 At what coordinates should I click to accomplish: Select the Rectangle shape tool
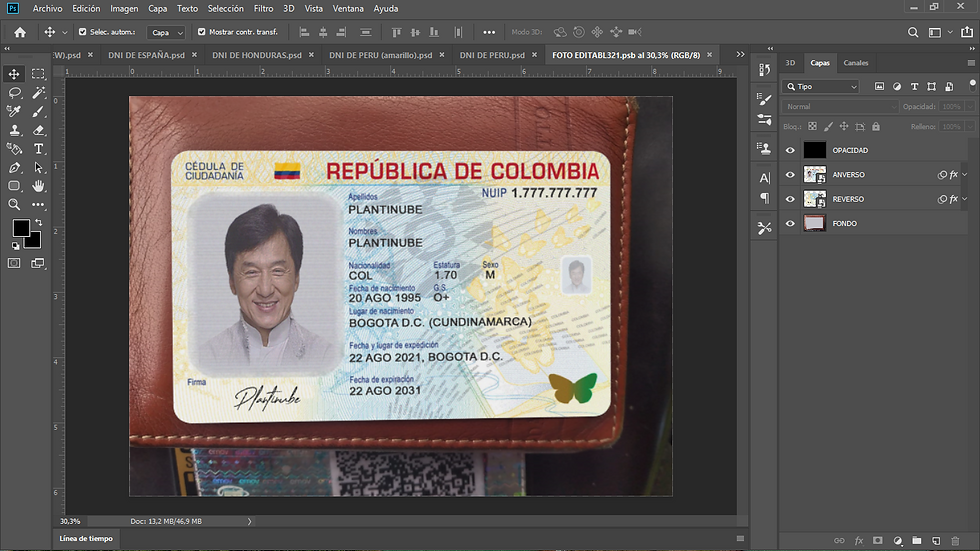click(x=14, y=186)
